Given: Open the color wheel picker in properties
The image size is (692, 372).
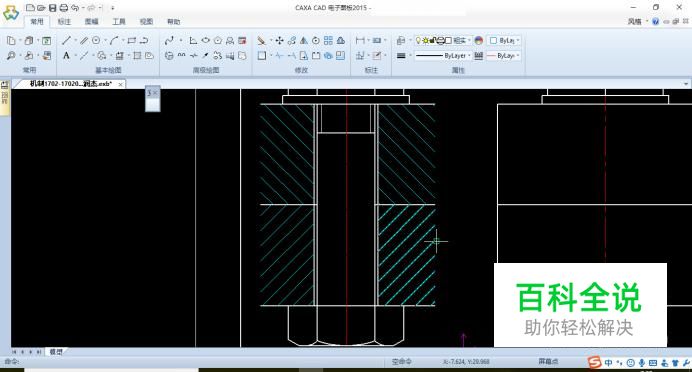Looking at the screenshot, I should coord(479,41).
